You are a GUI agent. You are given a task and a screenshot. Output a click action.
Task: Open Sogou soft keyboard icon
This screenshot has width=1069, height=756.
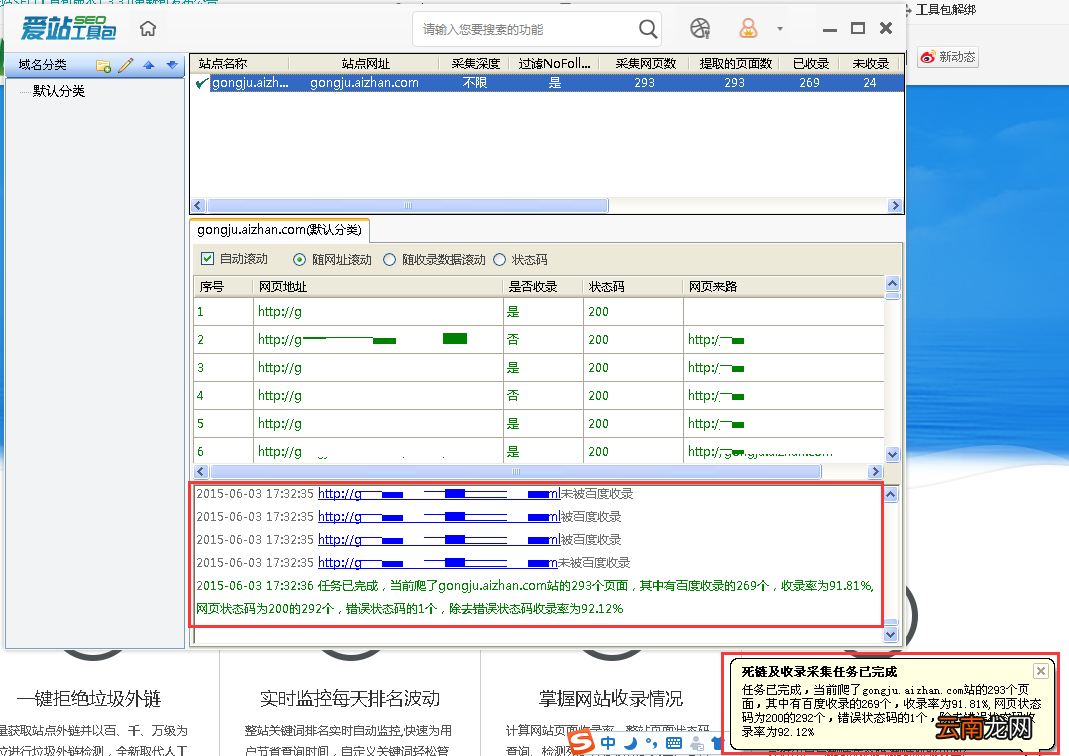click(674, 743)
